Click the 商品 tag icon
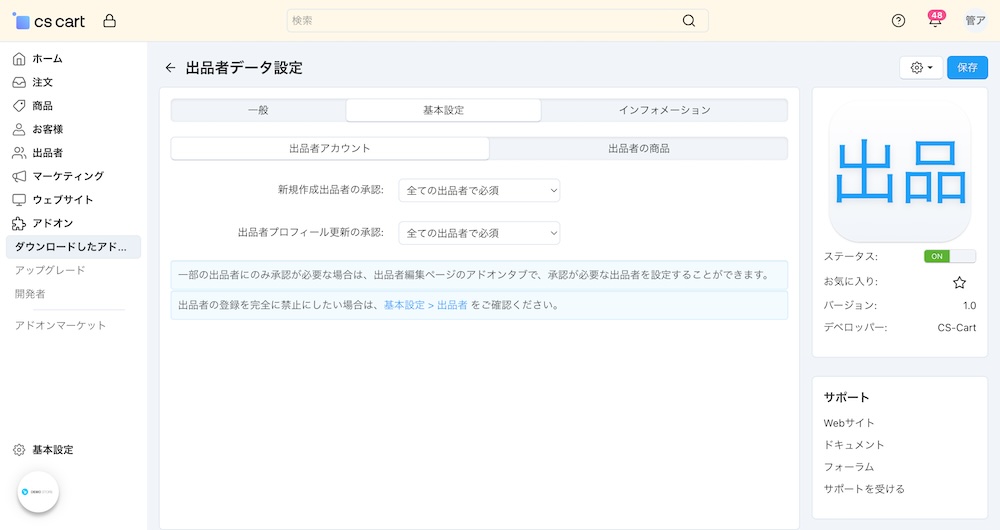Screen dimensions: 1000x530 19,106
